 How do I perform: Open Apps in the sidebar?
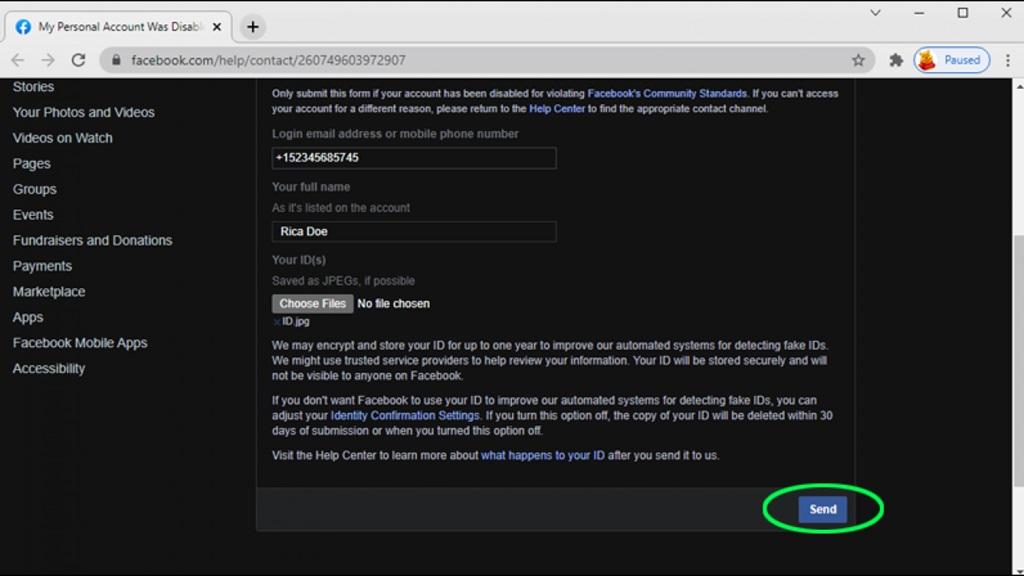(x=28, y=317)
